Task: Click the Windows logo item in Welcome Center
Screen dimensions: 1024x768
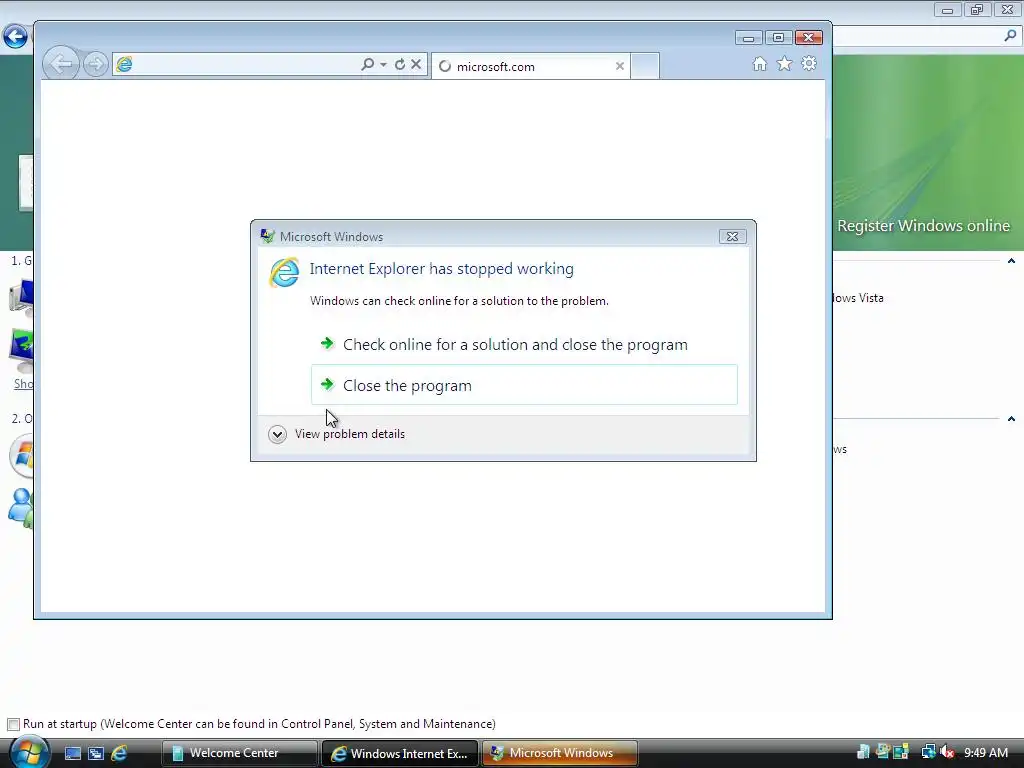Action: 22,455
